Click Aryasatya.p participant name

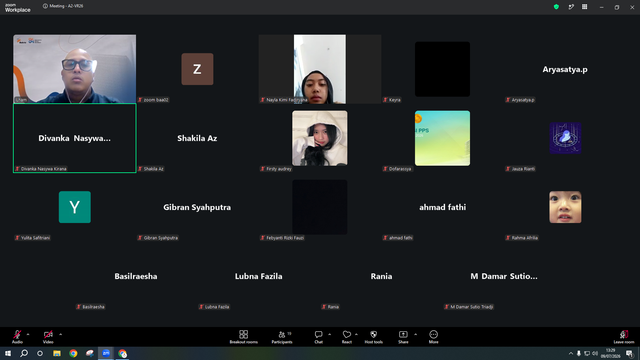[565, 69]
